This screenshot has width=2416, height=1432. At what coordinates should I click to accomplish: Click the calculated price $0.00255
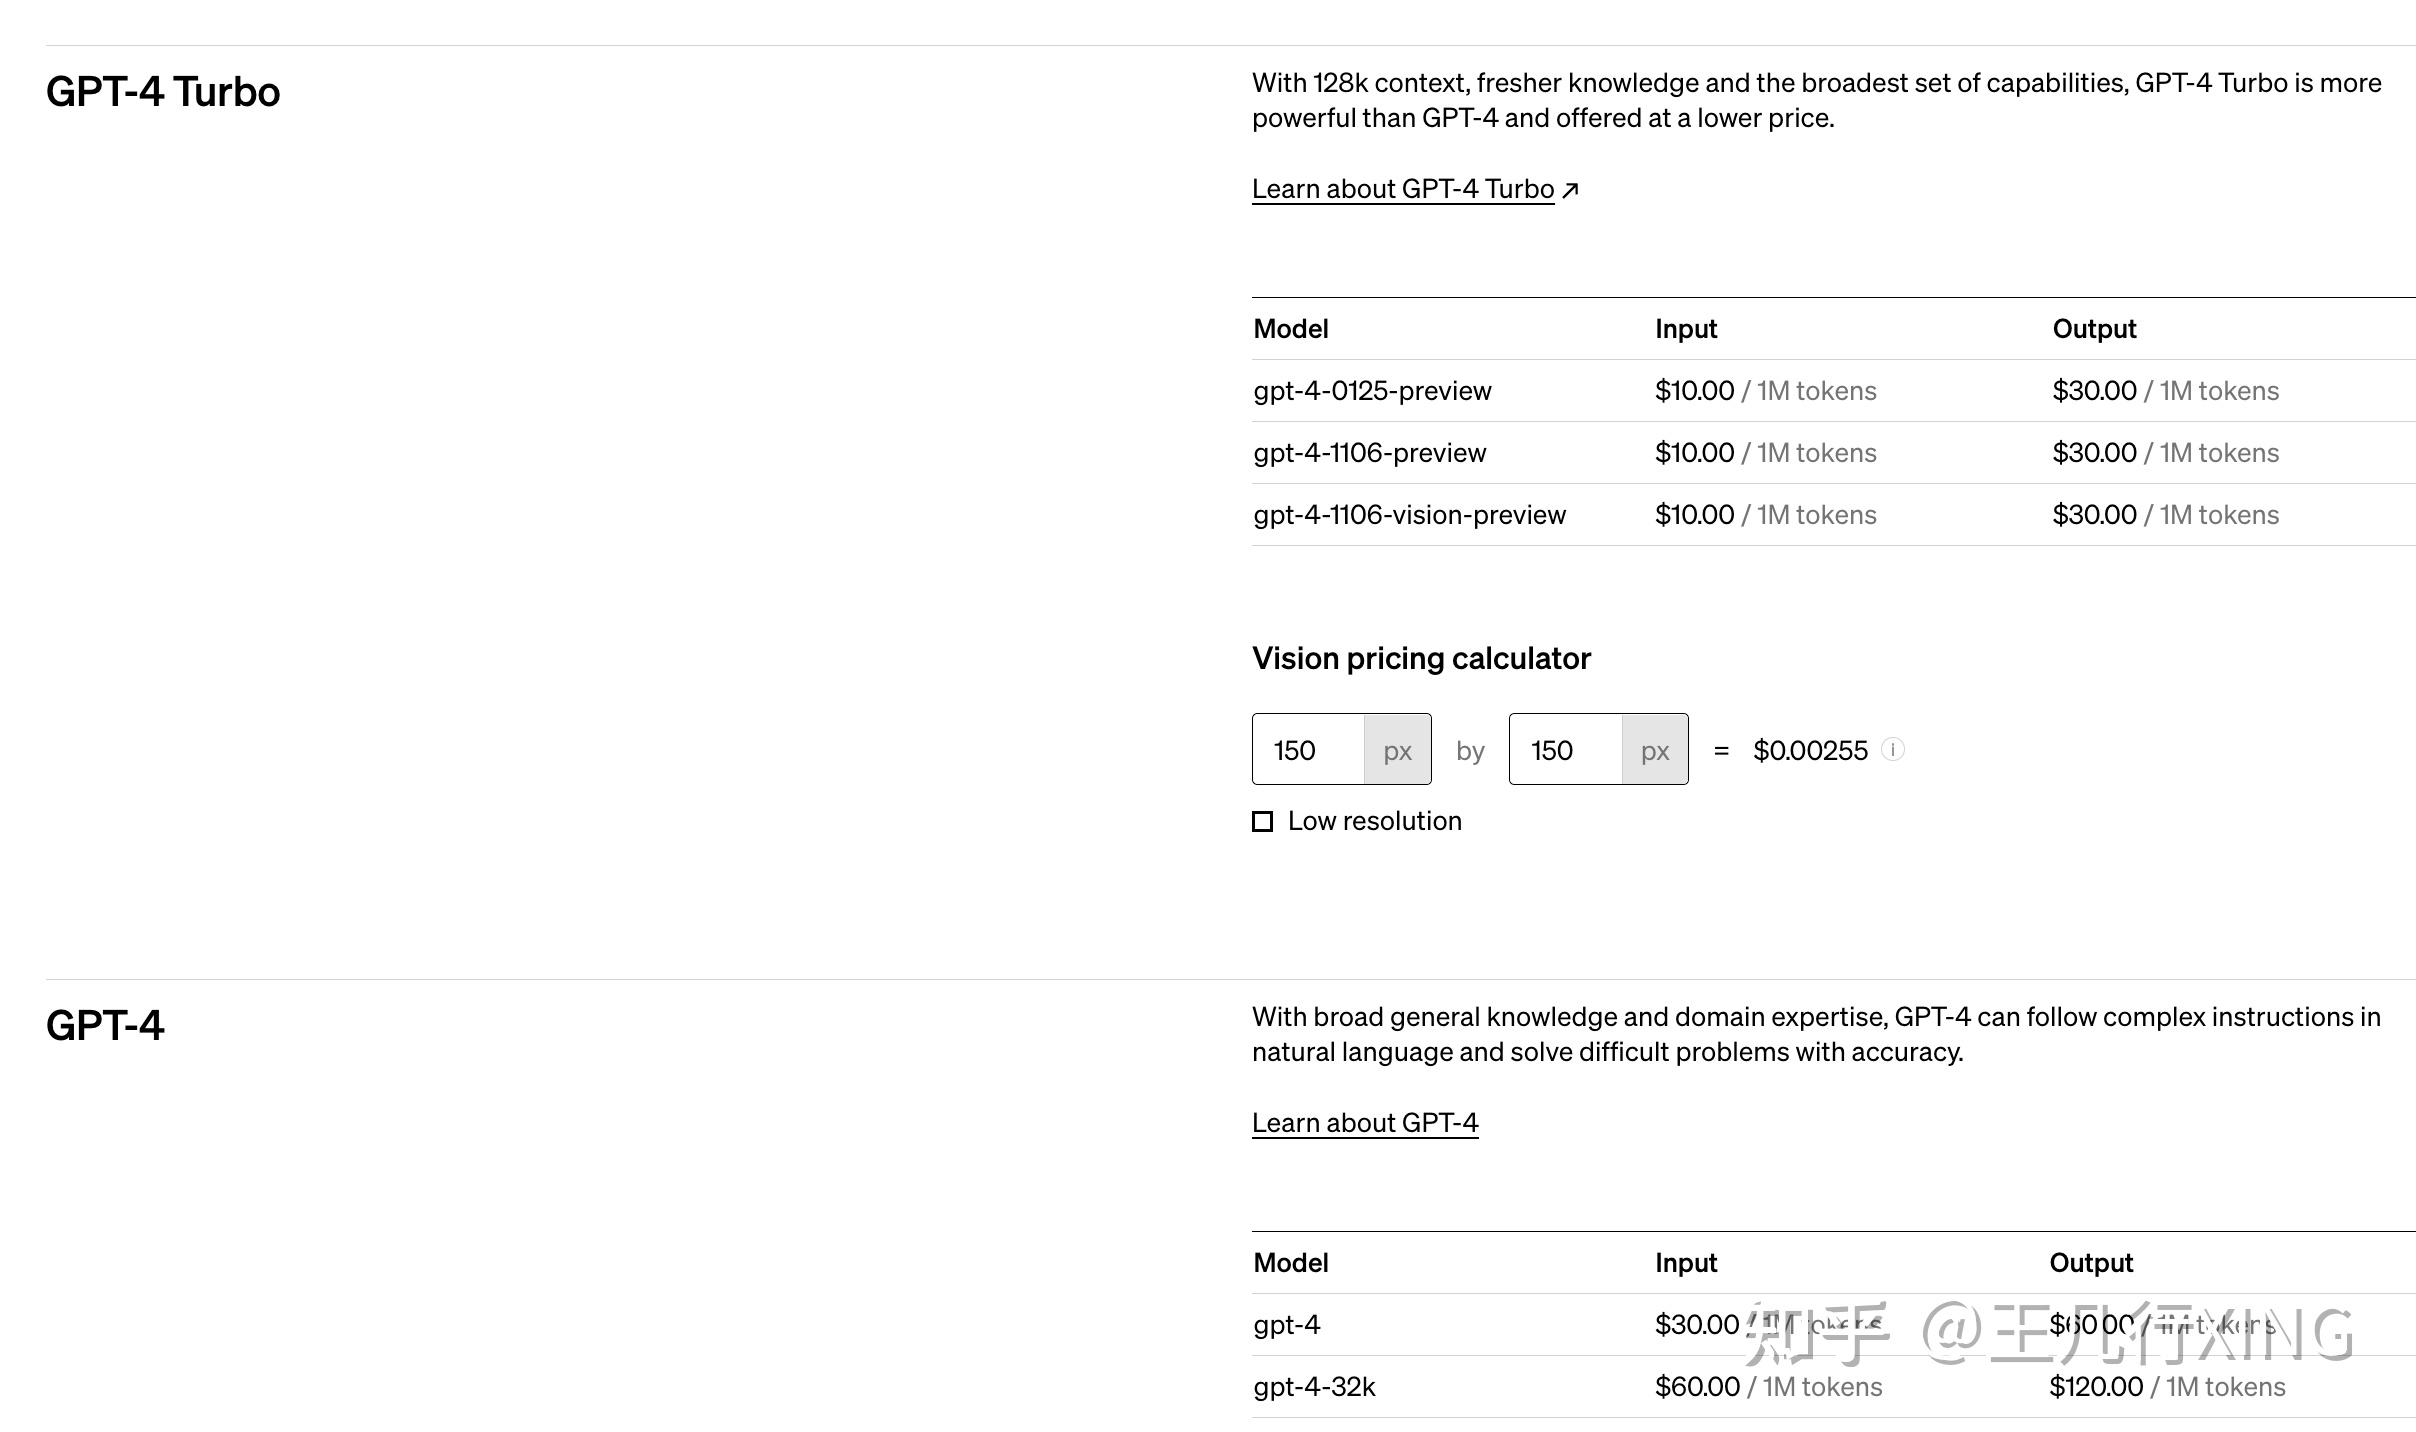[1811, 749]
